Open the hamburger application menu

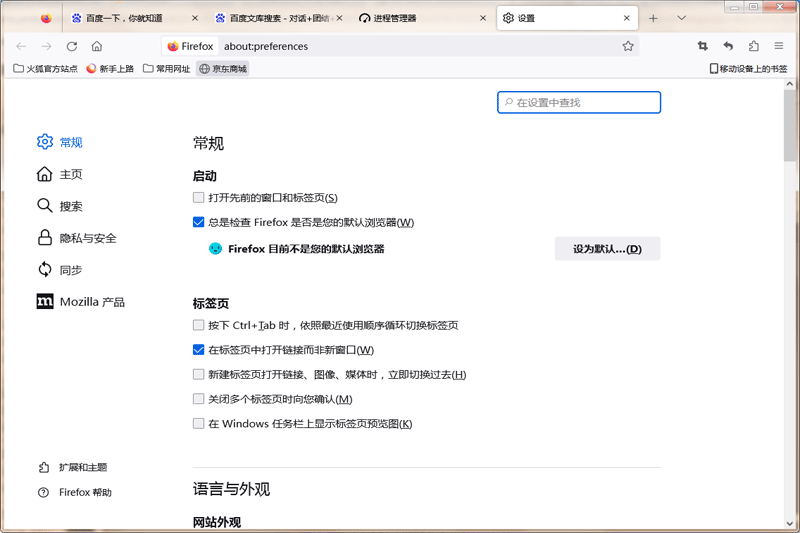click(779, 46)
